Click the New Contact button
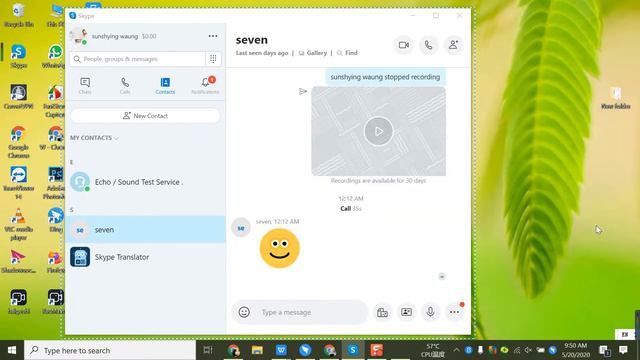The image size is (640, 360). coord(145,116)
